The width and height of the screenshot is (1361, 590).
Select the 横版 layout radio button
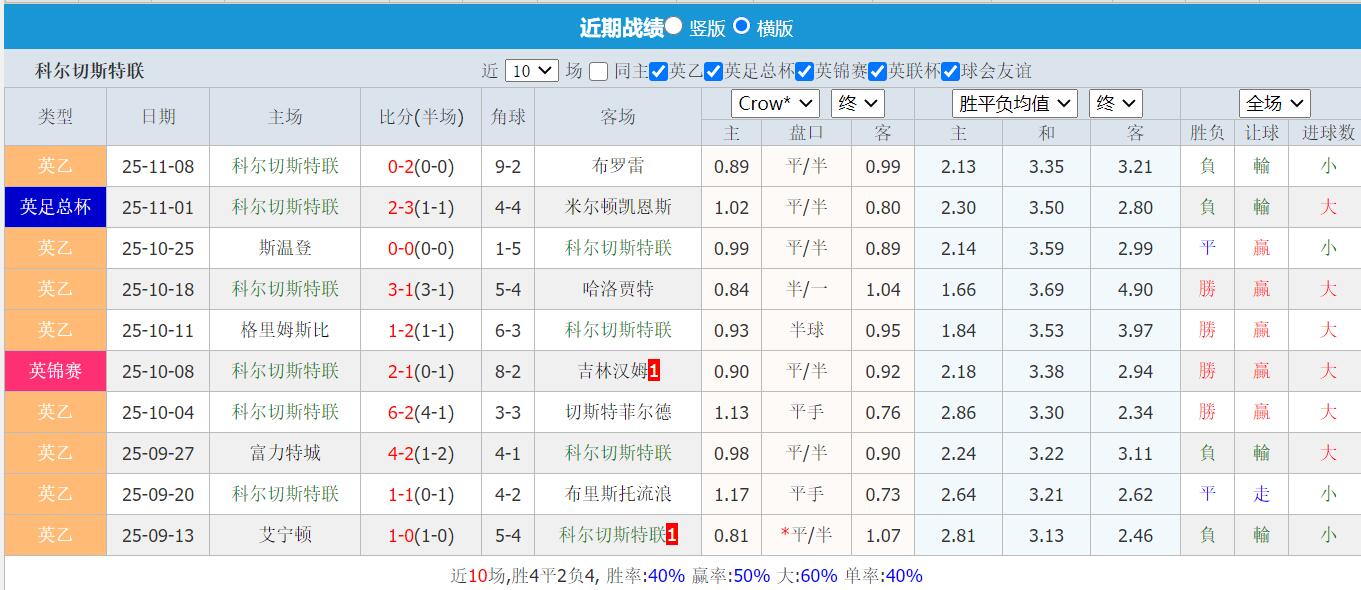(x=742, y=25)
